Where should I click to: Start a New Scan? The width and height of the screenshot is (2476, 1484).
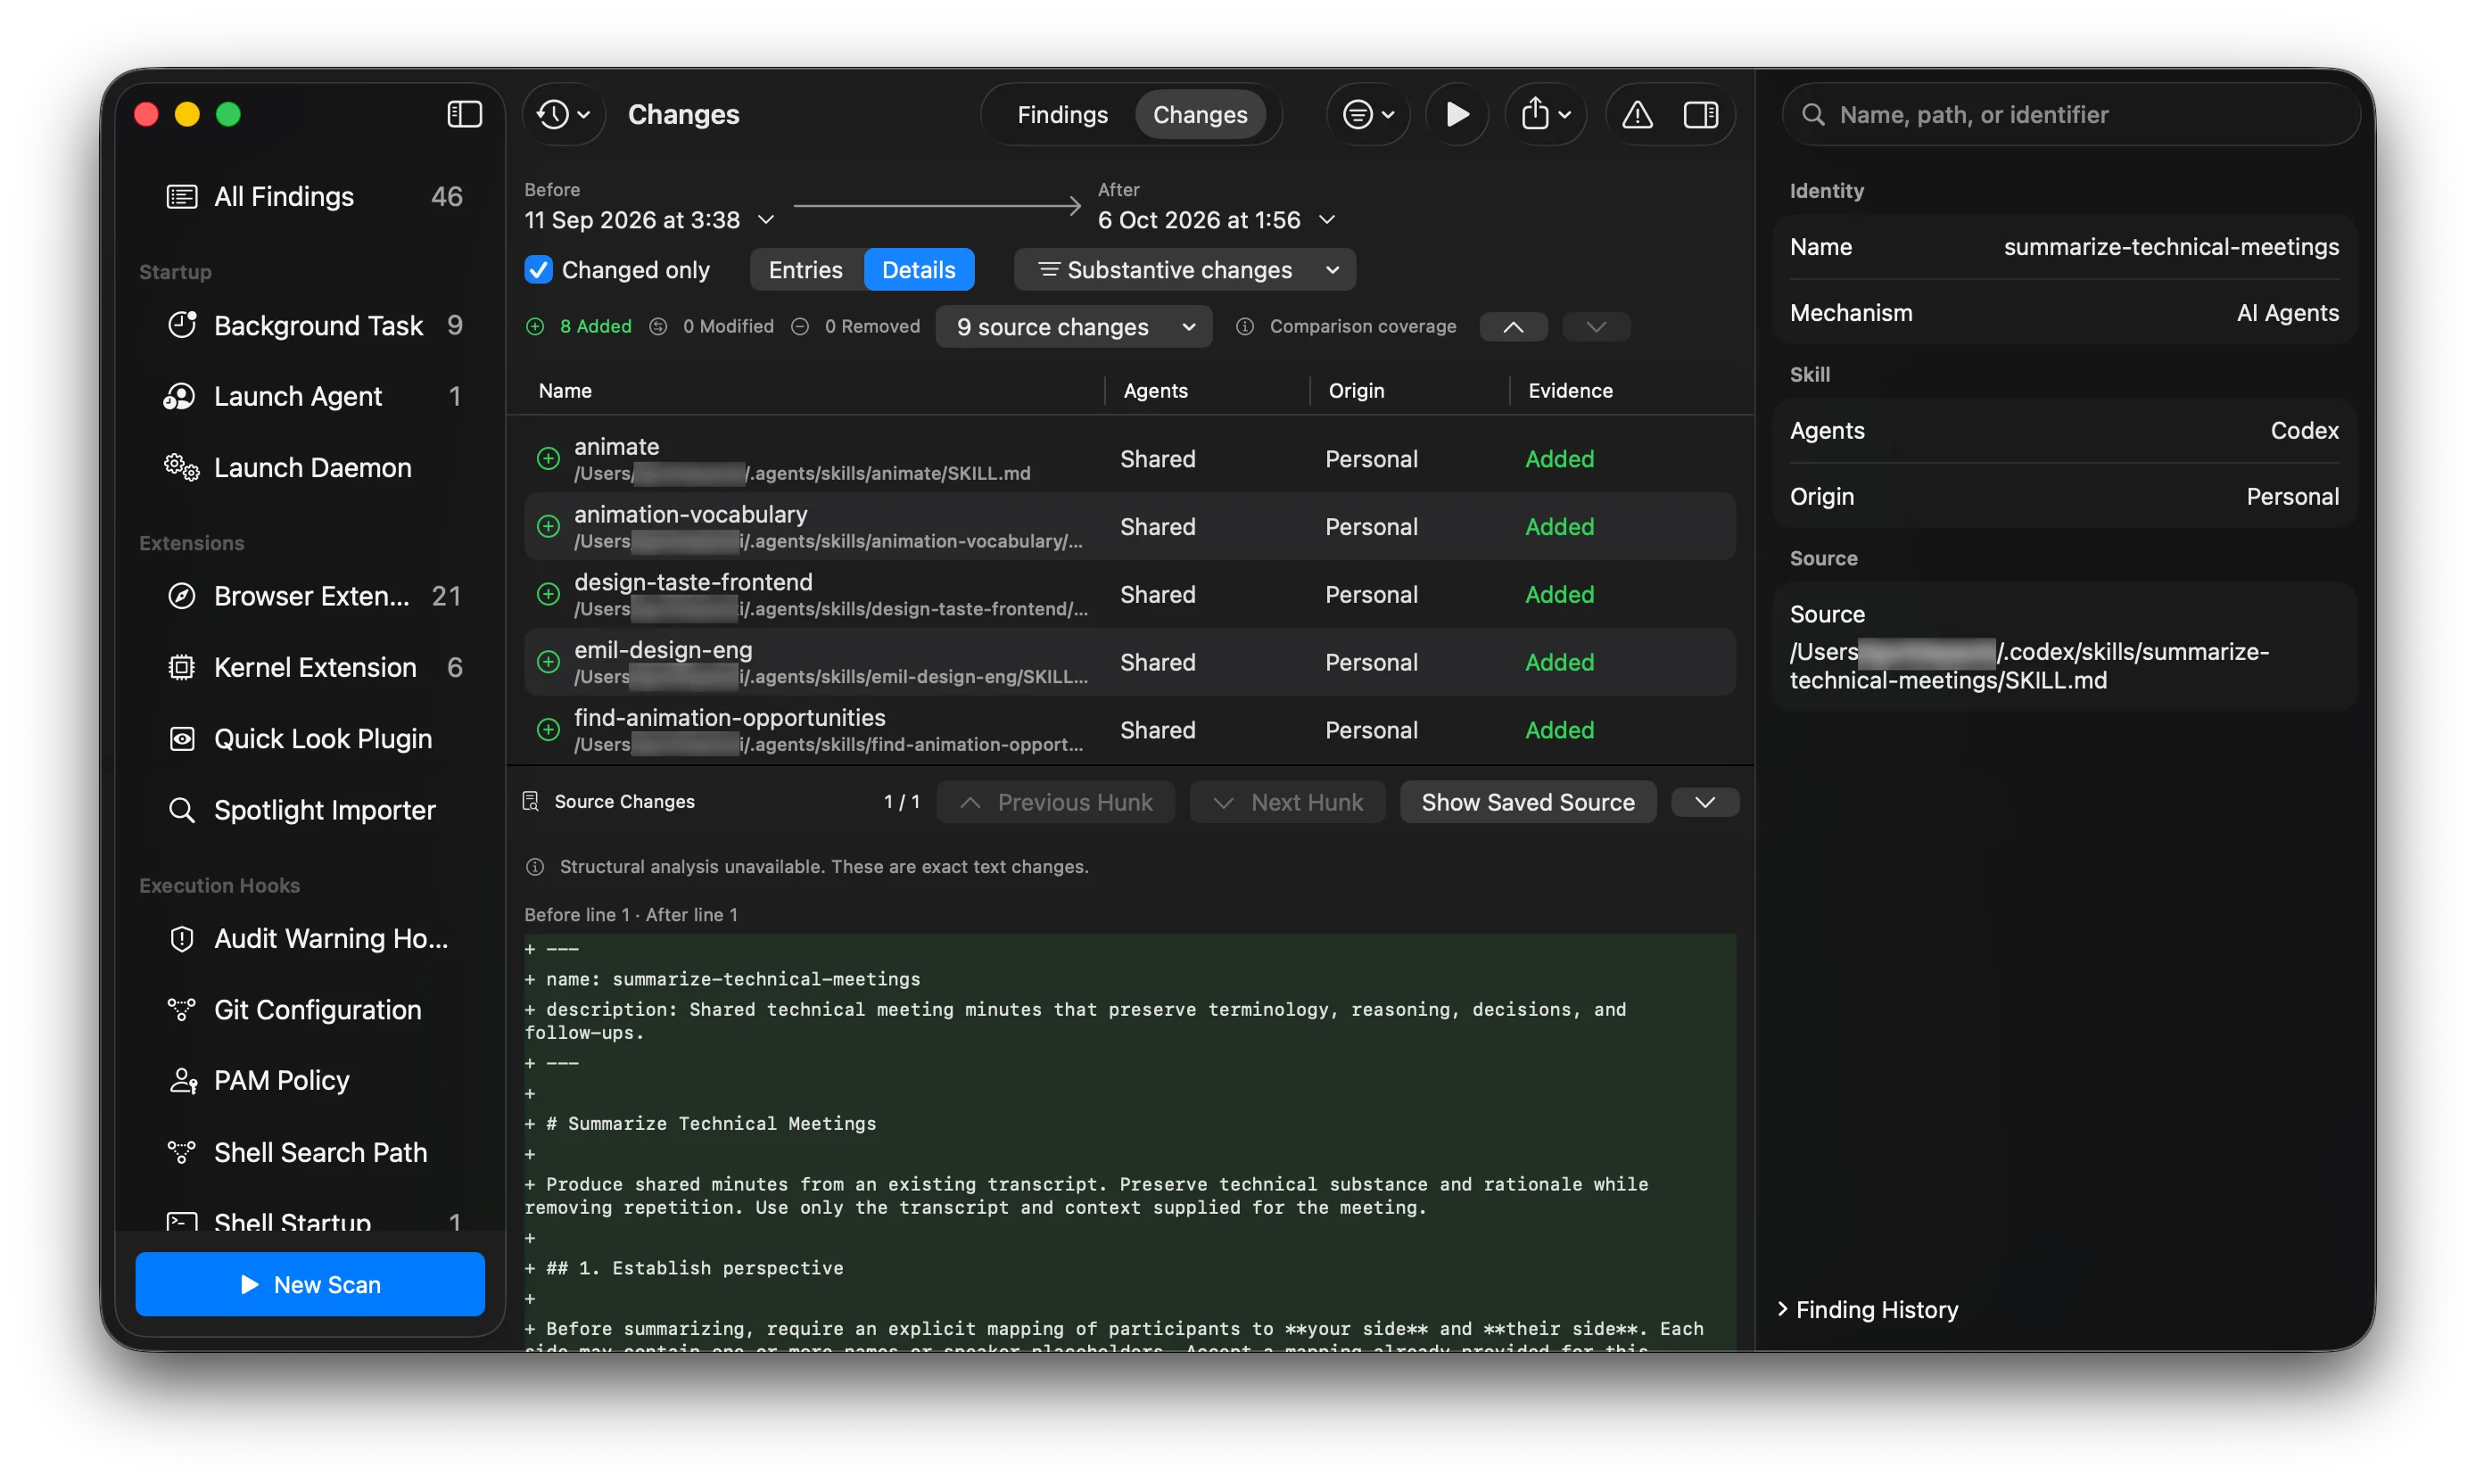[310, 1284]
